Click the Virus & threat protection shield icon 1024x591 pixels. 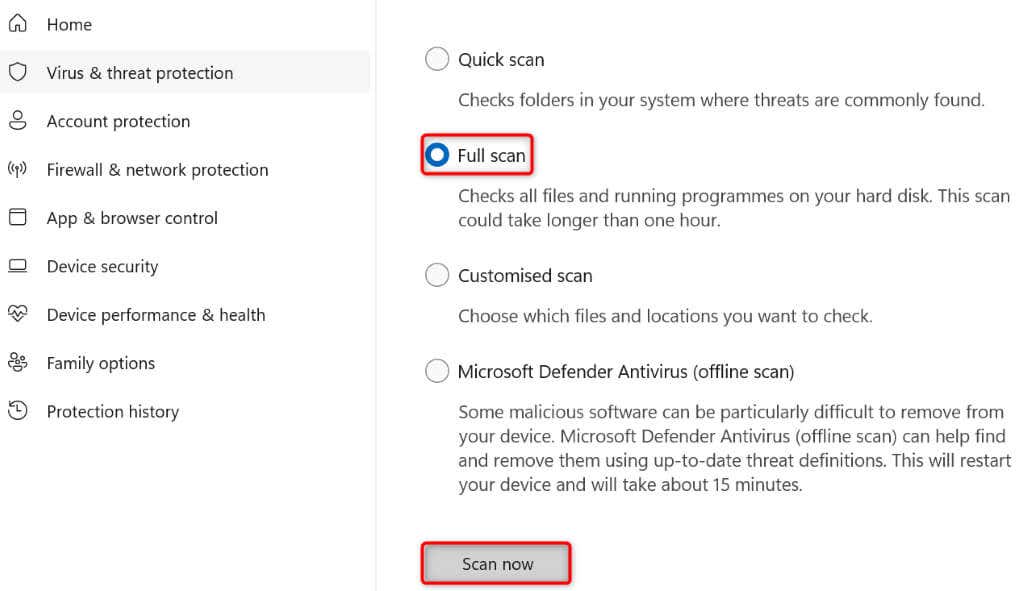click(x=17, y=72)
